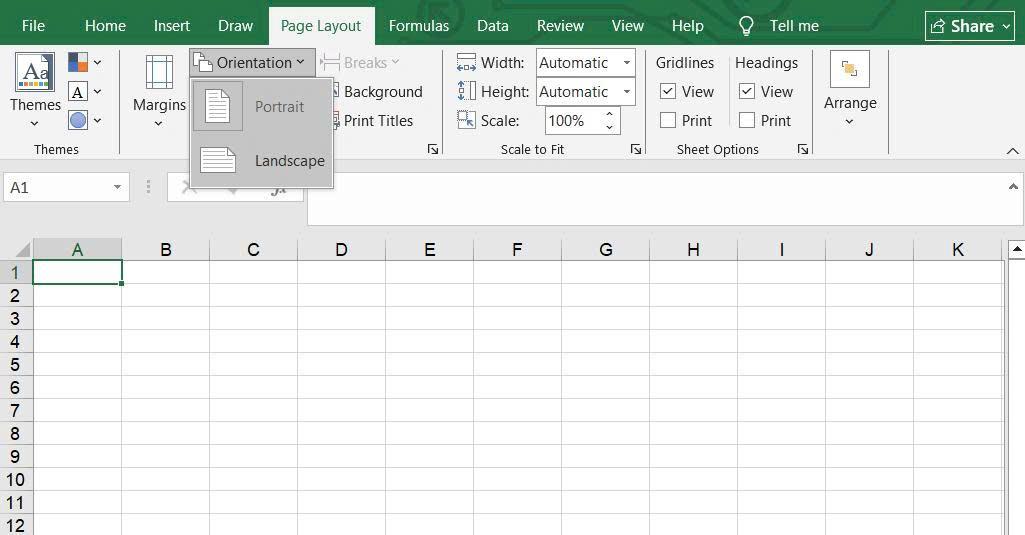The image size is (1025, 535).
Task: Select row 10 header
Action: [15, 479]
